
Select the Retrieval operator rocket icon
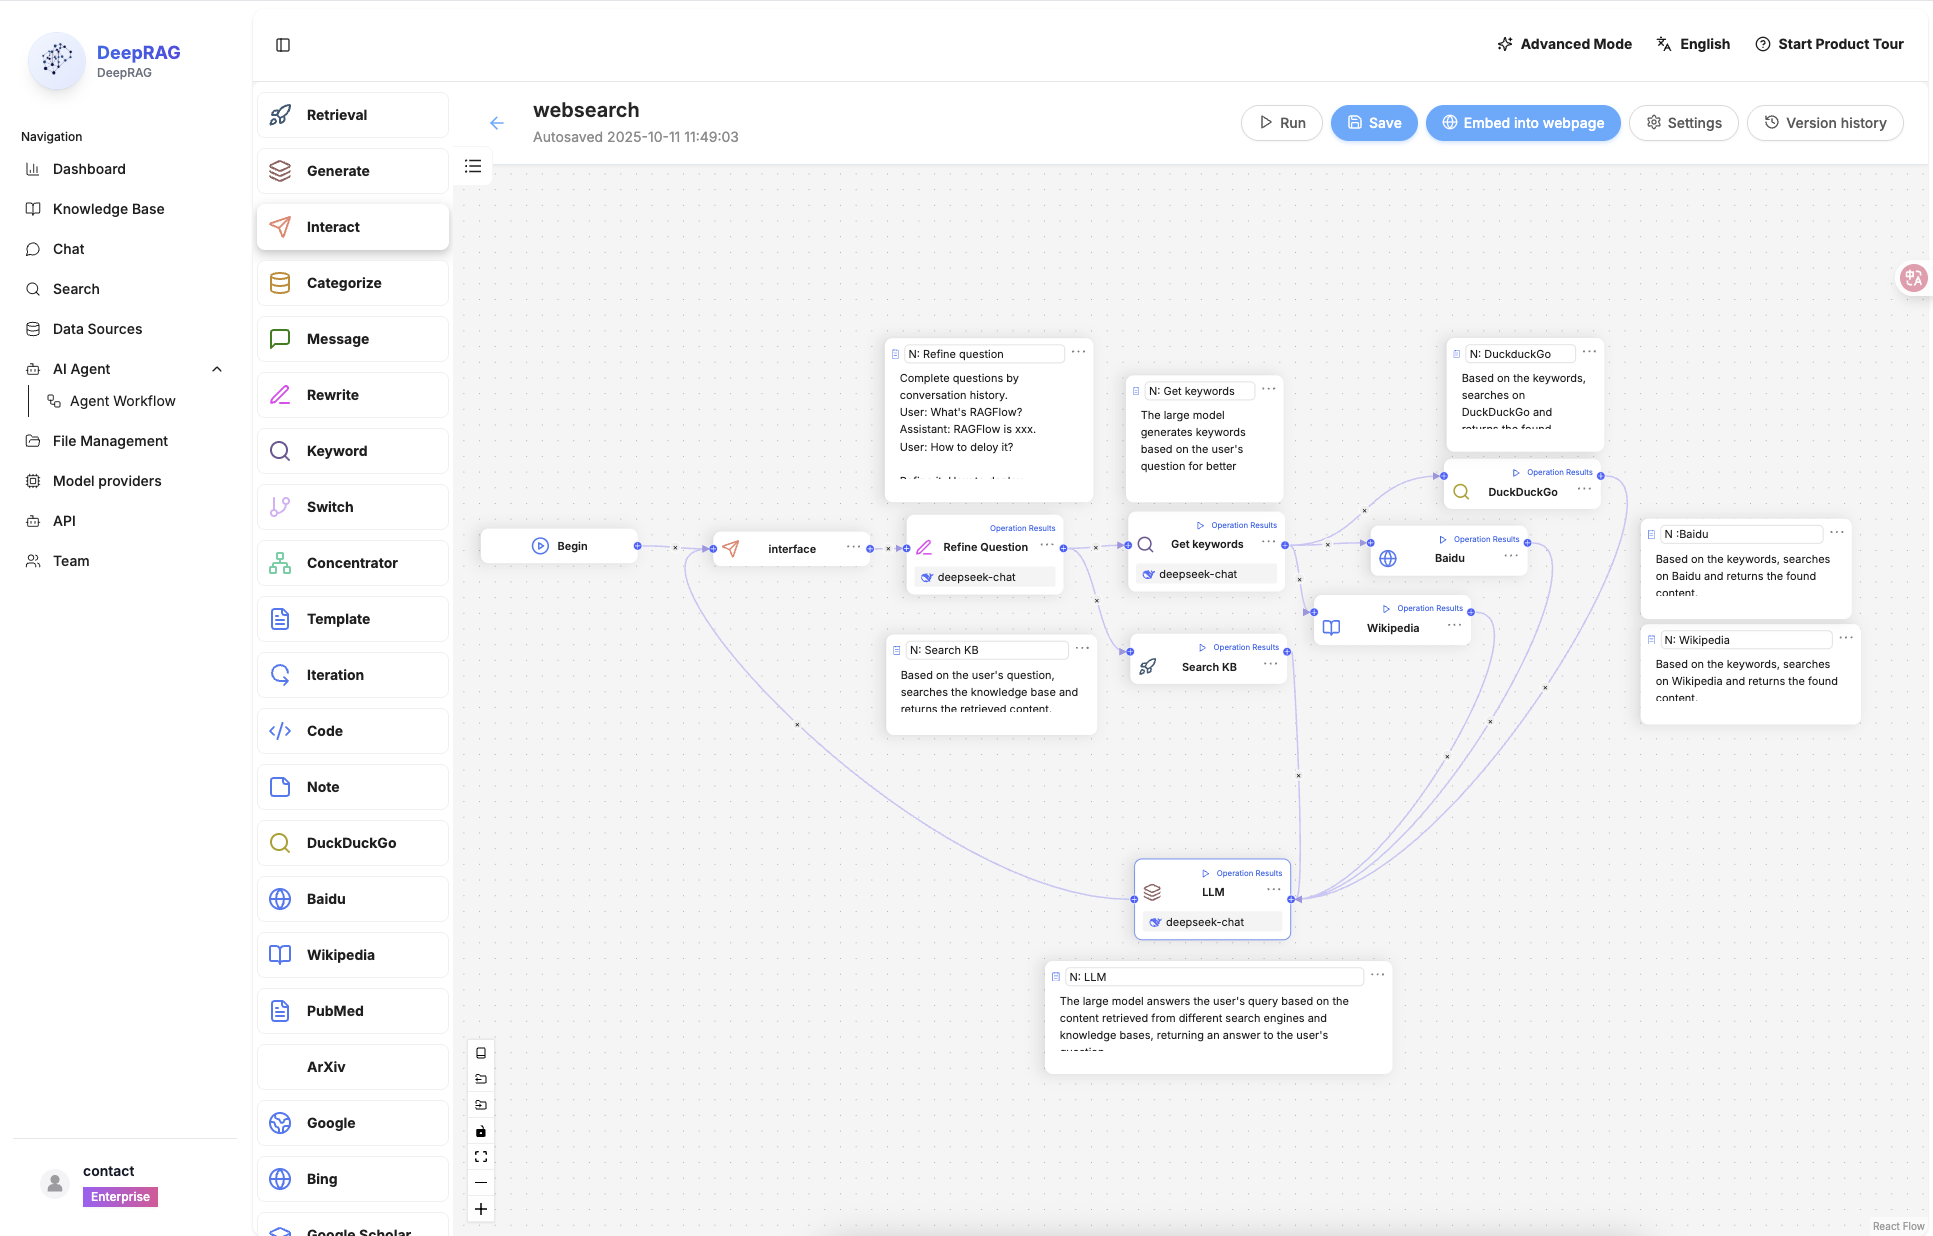[x=281, y=115]
